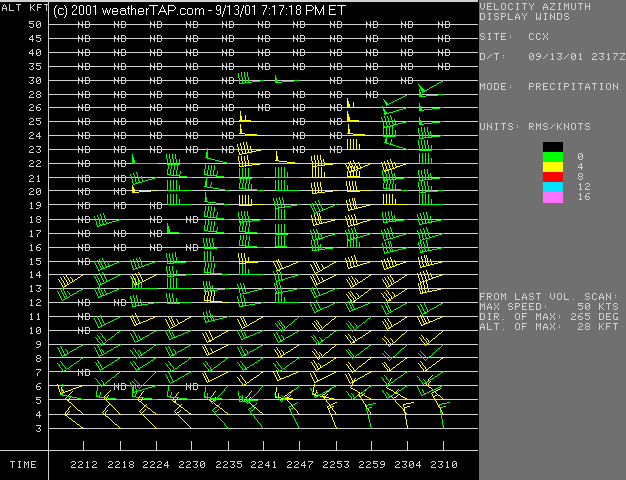Click the red RMS legend swatch

click(x=555, y=177)
